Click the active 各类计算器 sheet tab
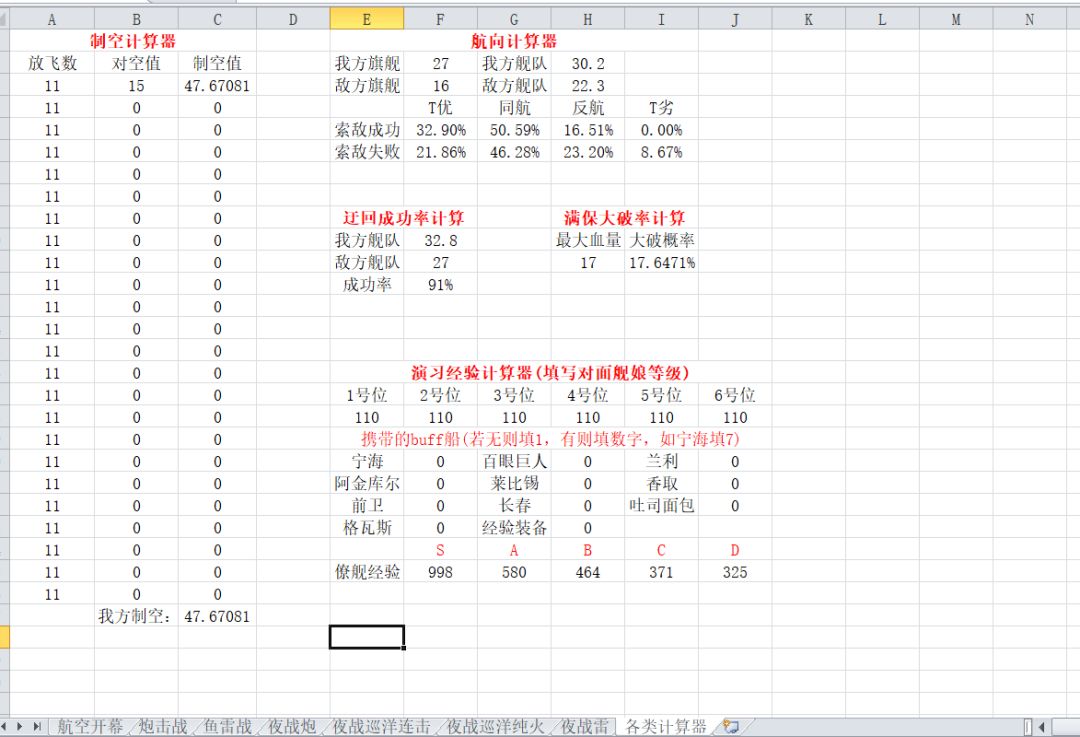This screenshot has width=1080, height=737. (666, 726)
